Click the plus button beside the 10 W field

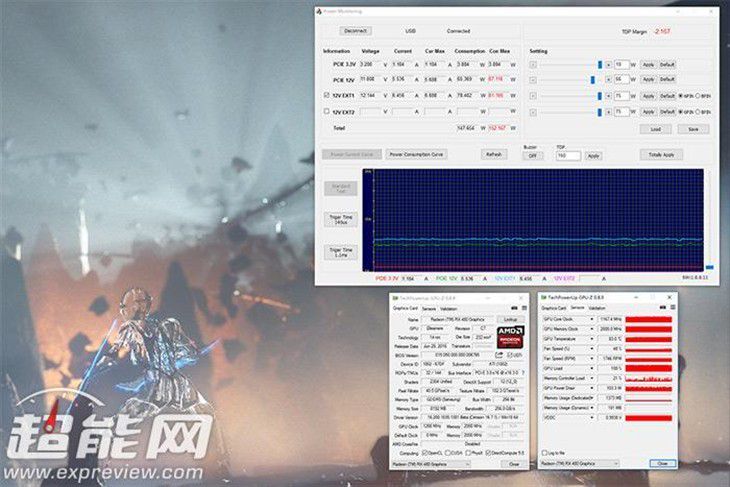tap(608, 65)
